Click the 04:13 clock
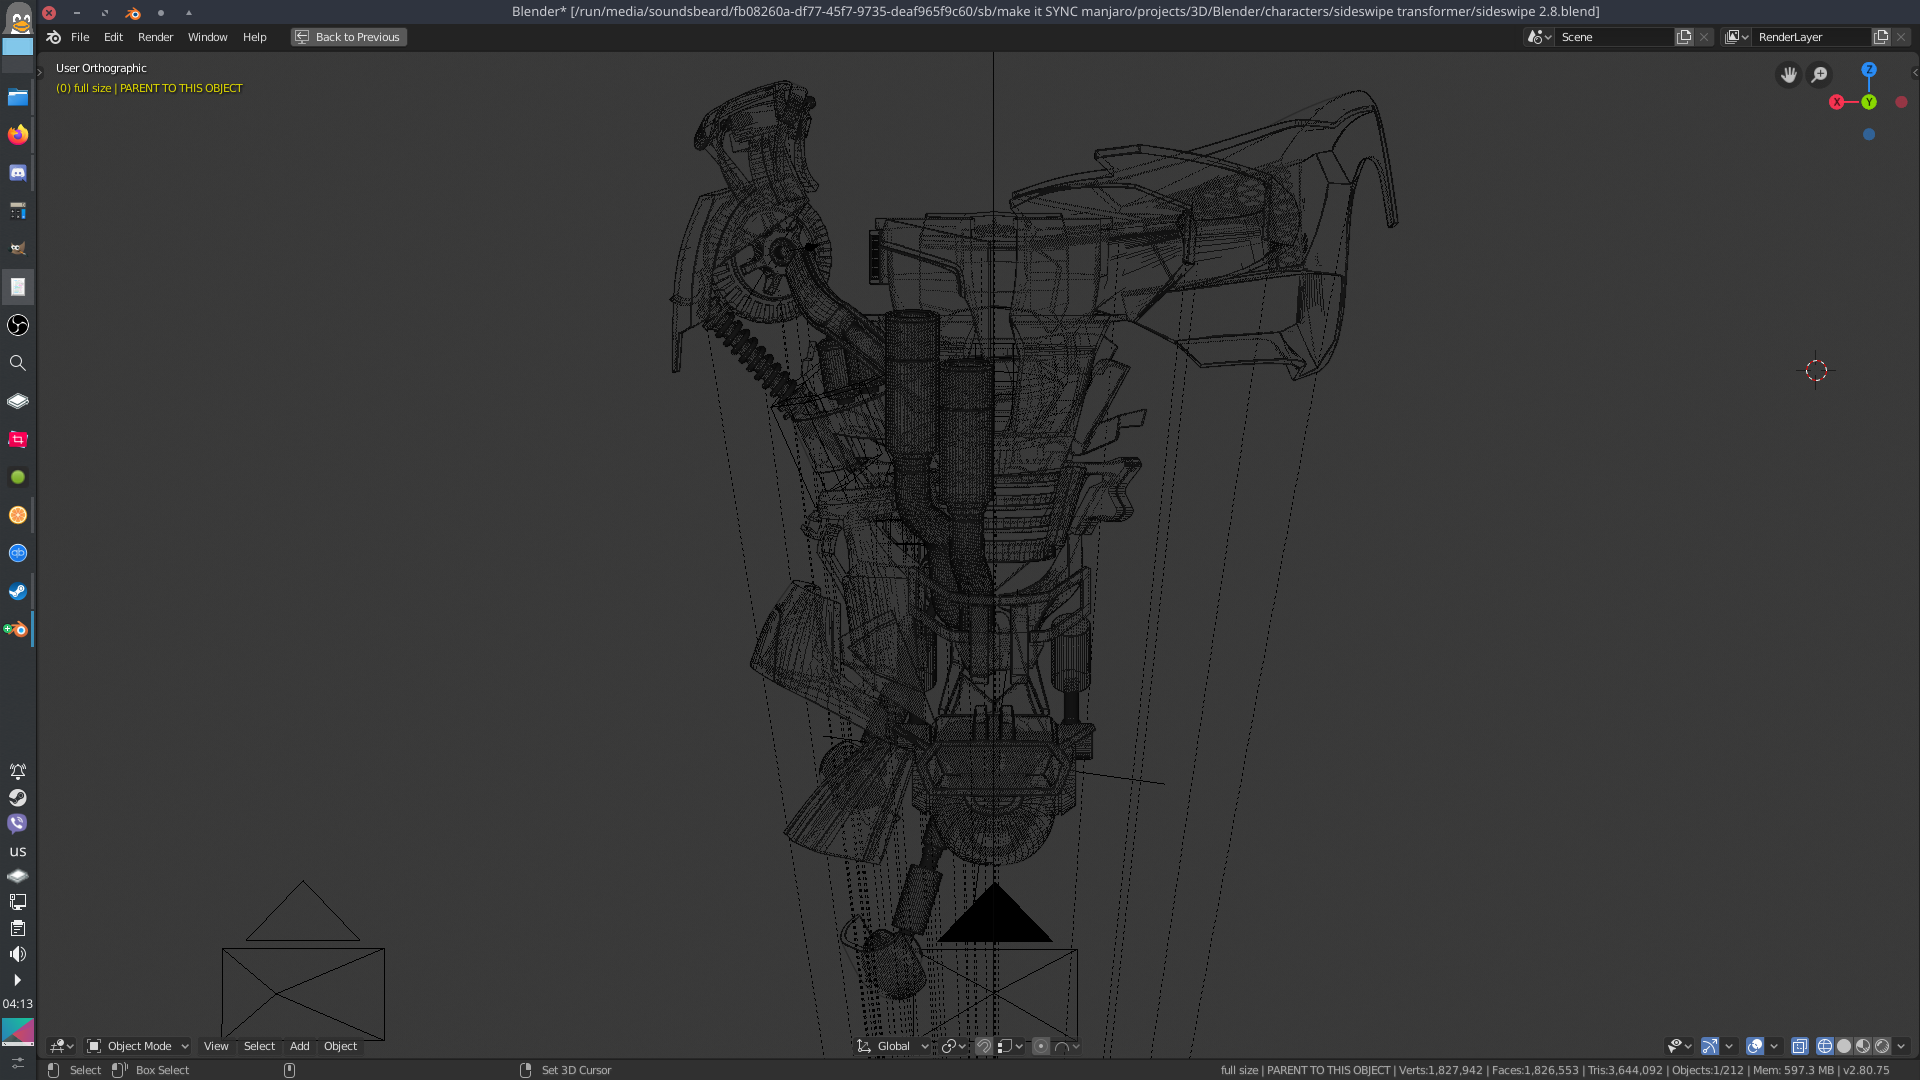Image resolution: width=1920 pixels, height=1080 pixels. [18, 1003]
